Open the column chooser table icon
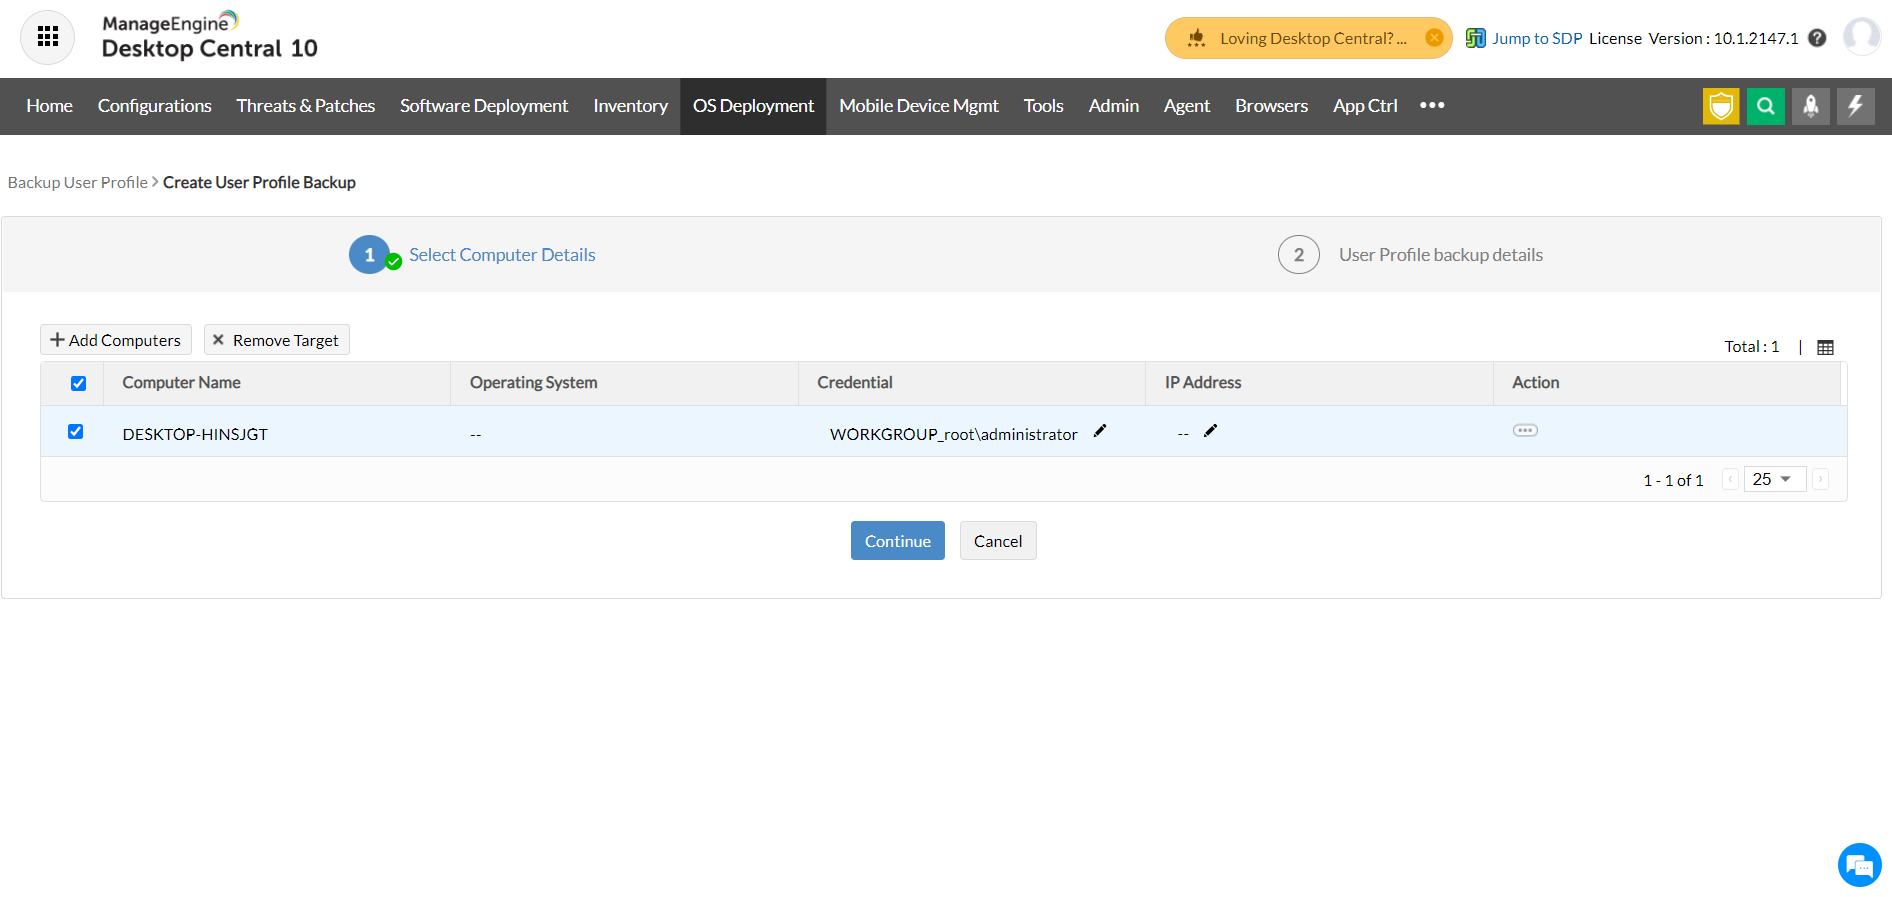This screenshot has height=897, width=1892. 1825,347
